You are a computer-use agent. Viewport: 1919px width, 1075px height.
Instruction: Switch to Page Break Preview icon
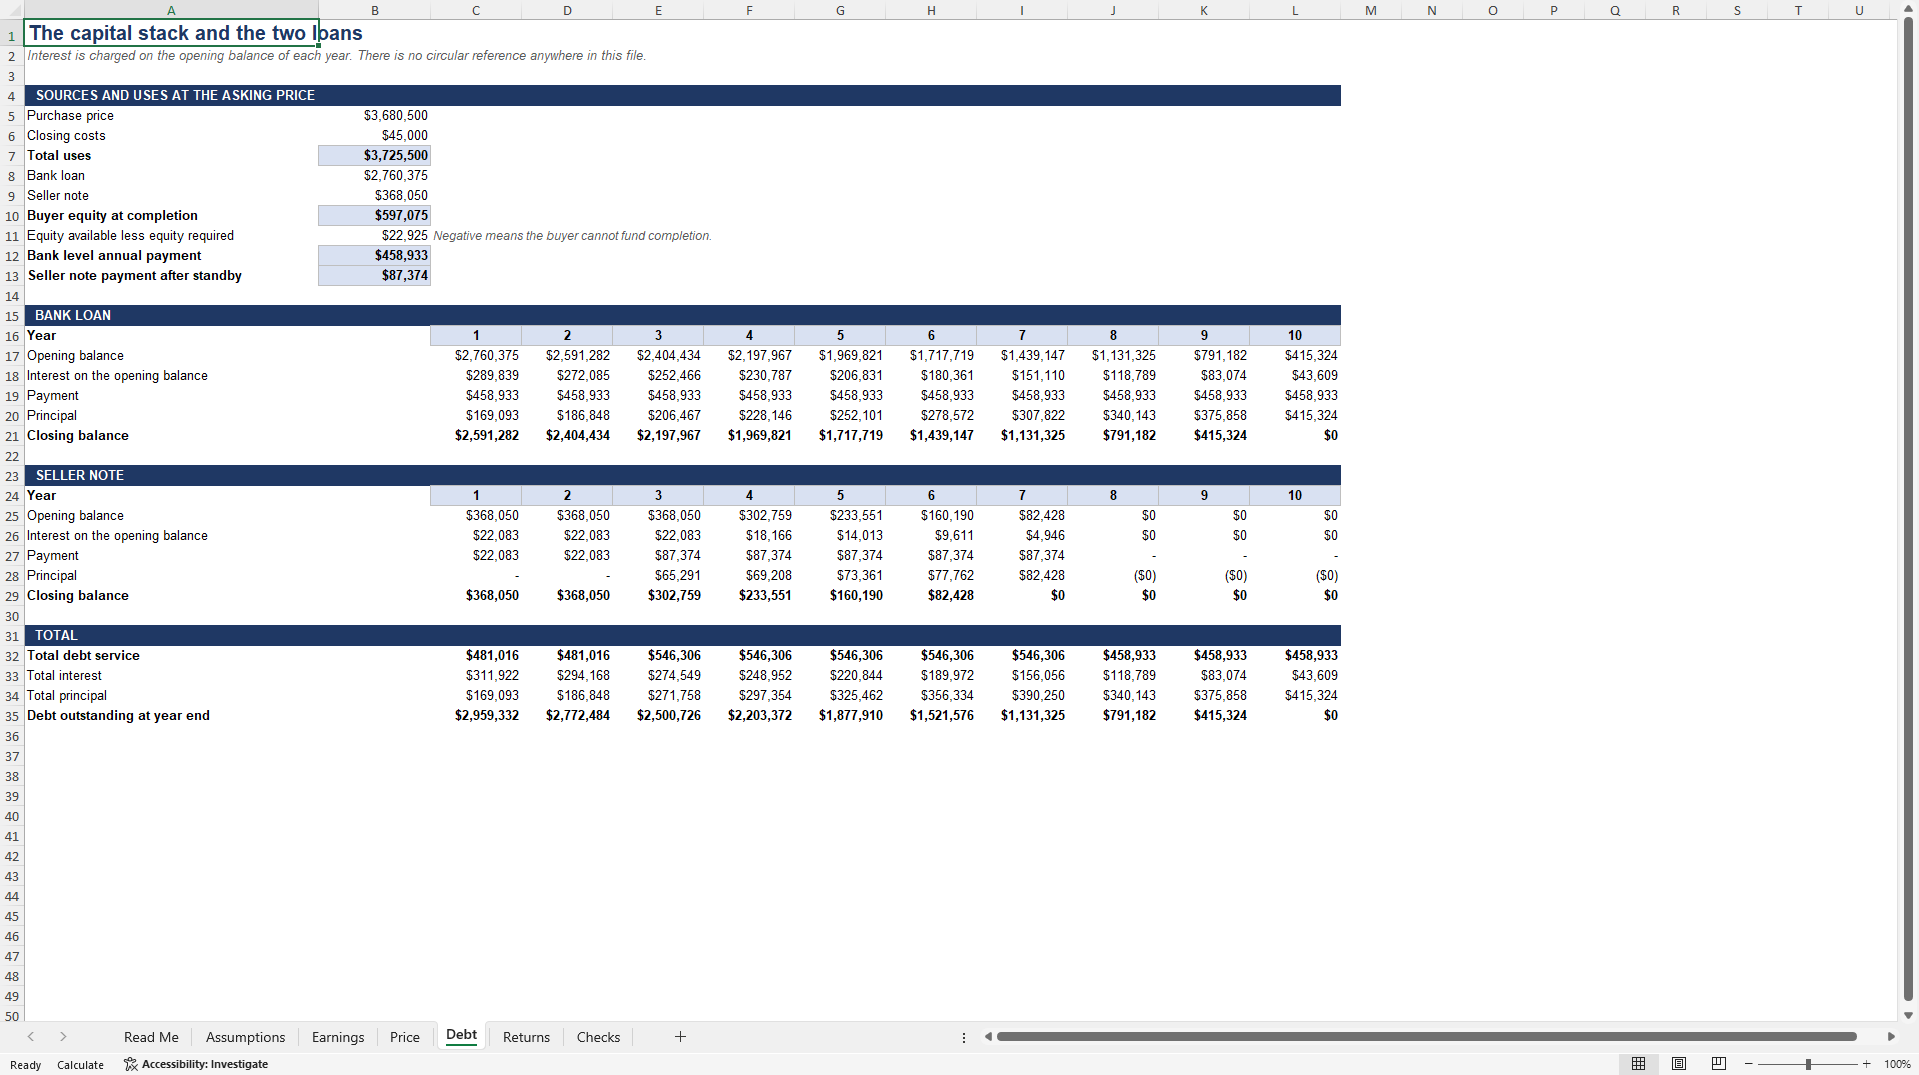pyautogui.click(x=1719, y=1064)
